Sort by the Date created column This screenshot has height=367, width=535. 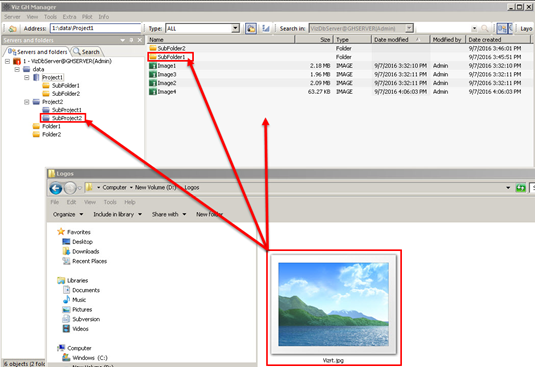click(x=498, y=40)
